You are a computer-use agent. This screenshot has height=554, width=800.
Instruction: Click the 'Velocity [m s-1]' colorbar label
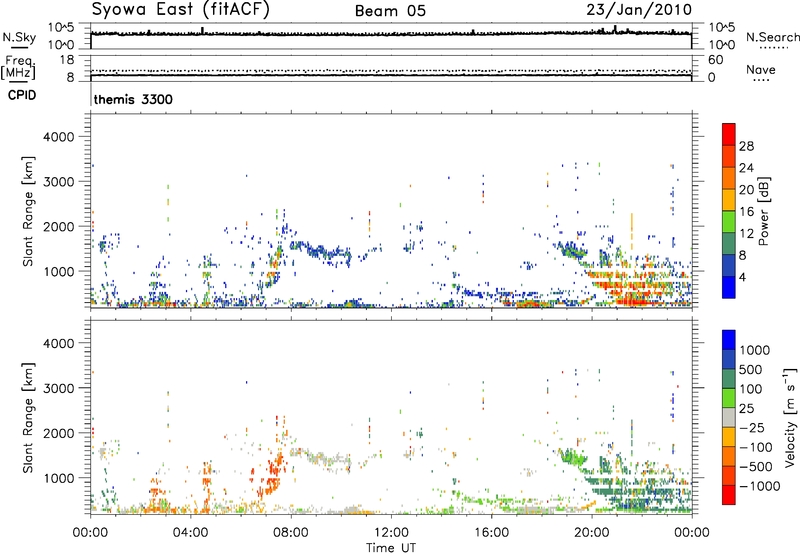coord(790,417)
